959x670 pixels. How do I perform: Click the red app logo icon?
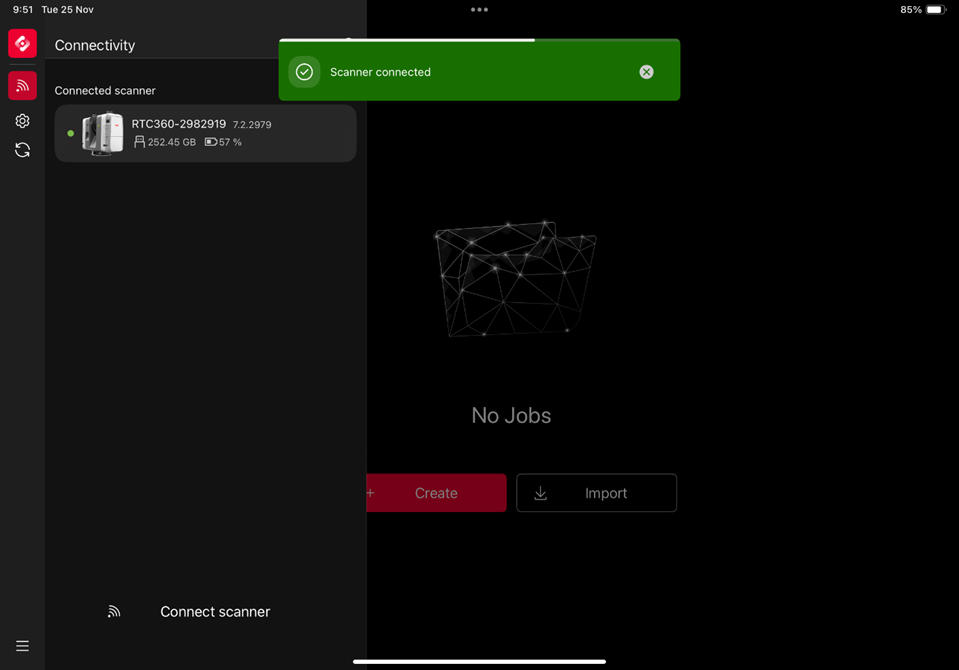[22, 43]
